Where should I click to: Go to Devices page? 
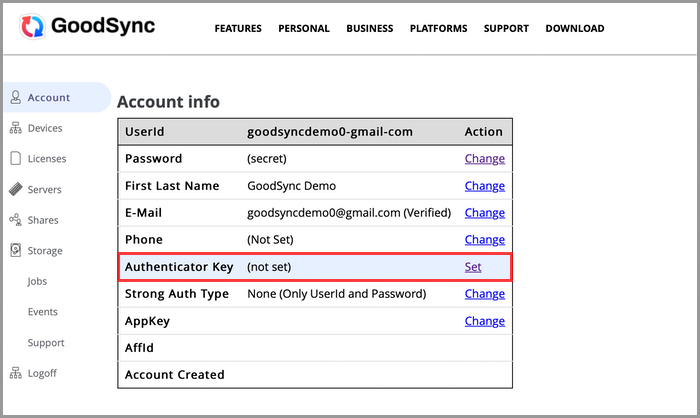[45, 128]
